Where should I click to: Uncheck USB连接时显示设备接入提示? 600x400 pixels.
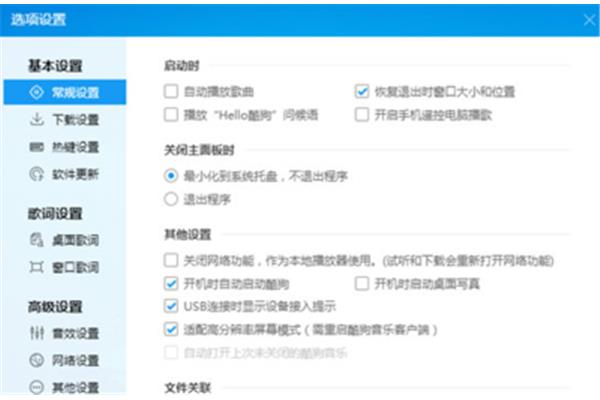pos(171,306)
